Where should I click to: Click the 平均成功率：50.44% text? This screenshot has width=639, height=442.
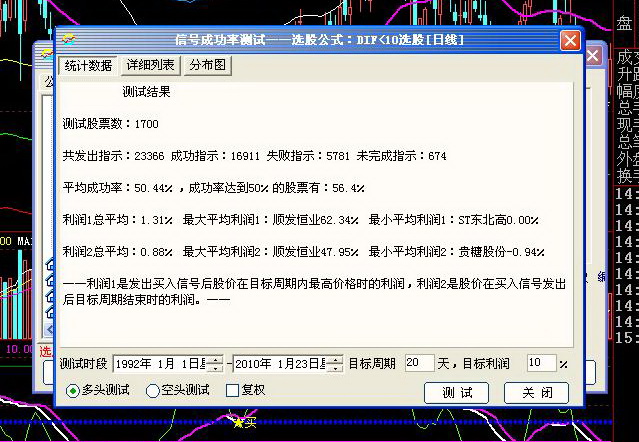117,188
